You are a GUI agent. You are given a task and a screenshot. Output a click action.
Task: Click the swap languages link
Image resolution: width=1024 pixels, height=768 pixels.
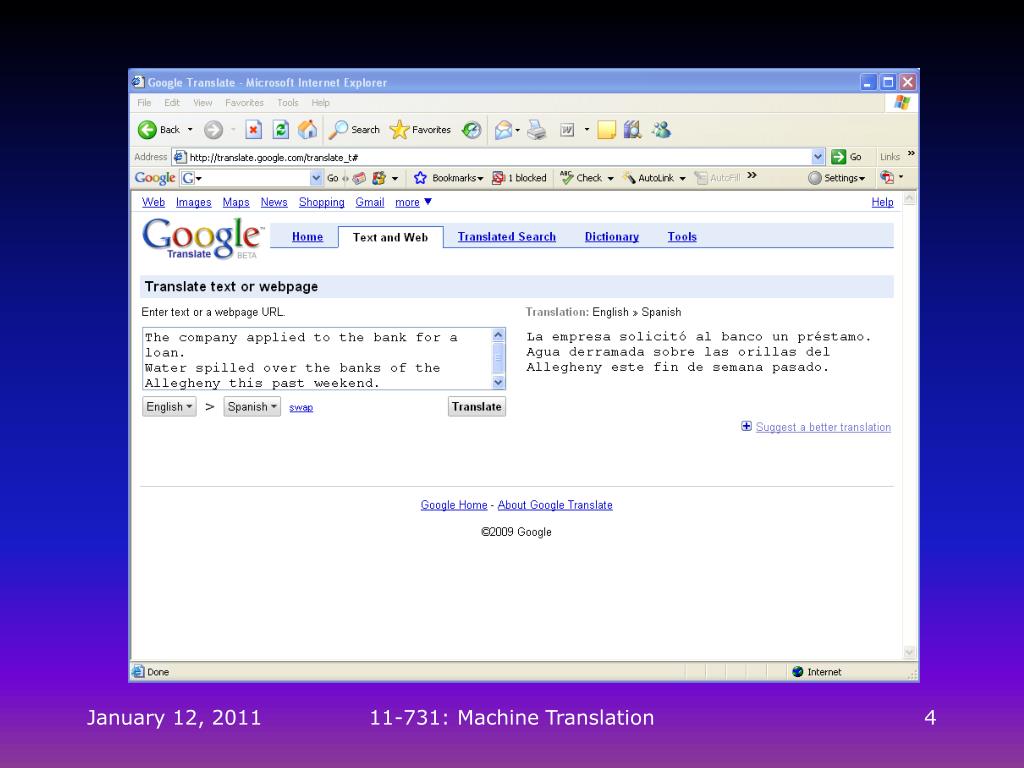click(301, 408)
